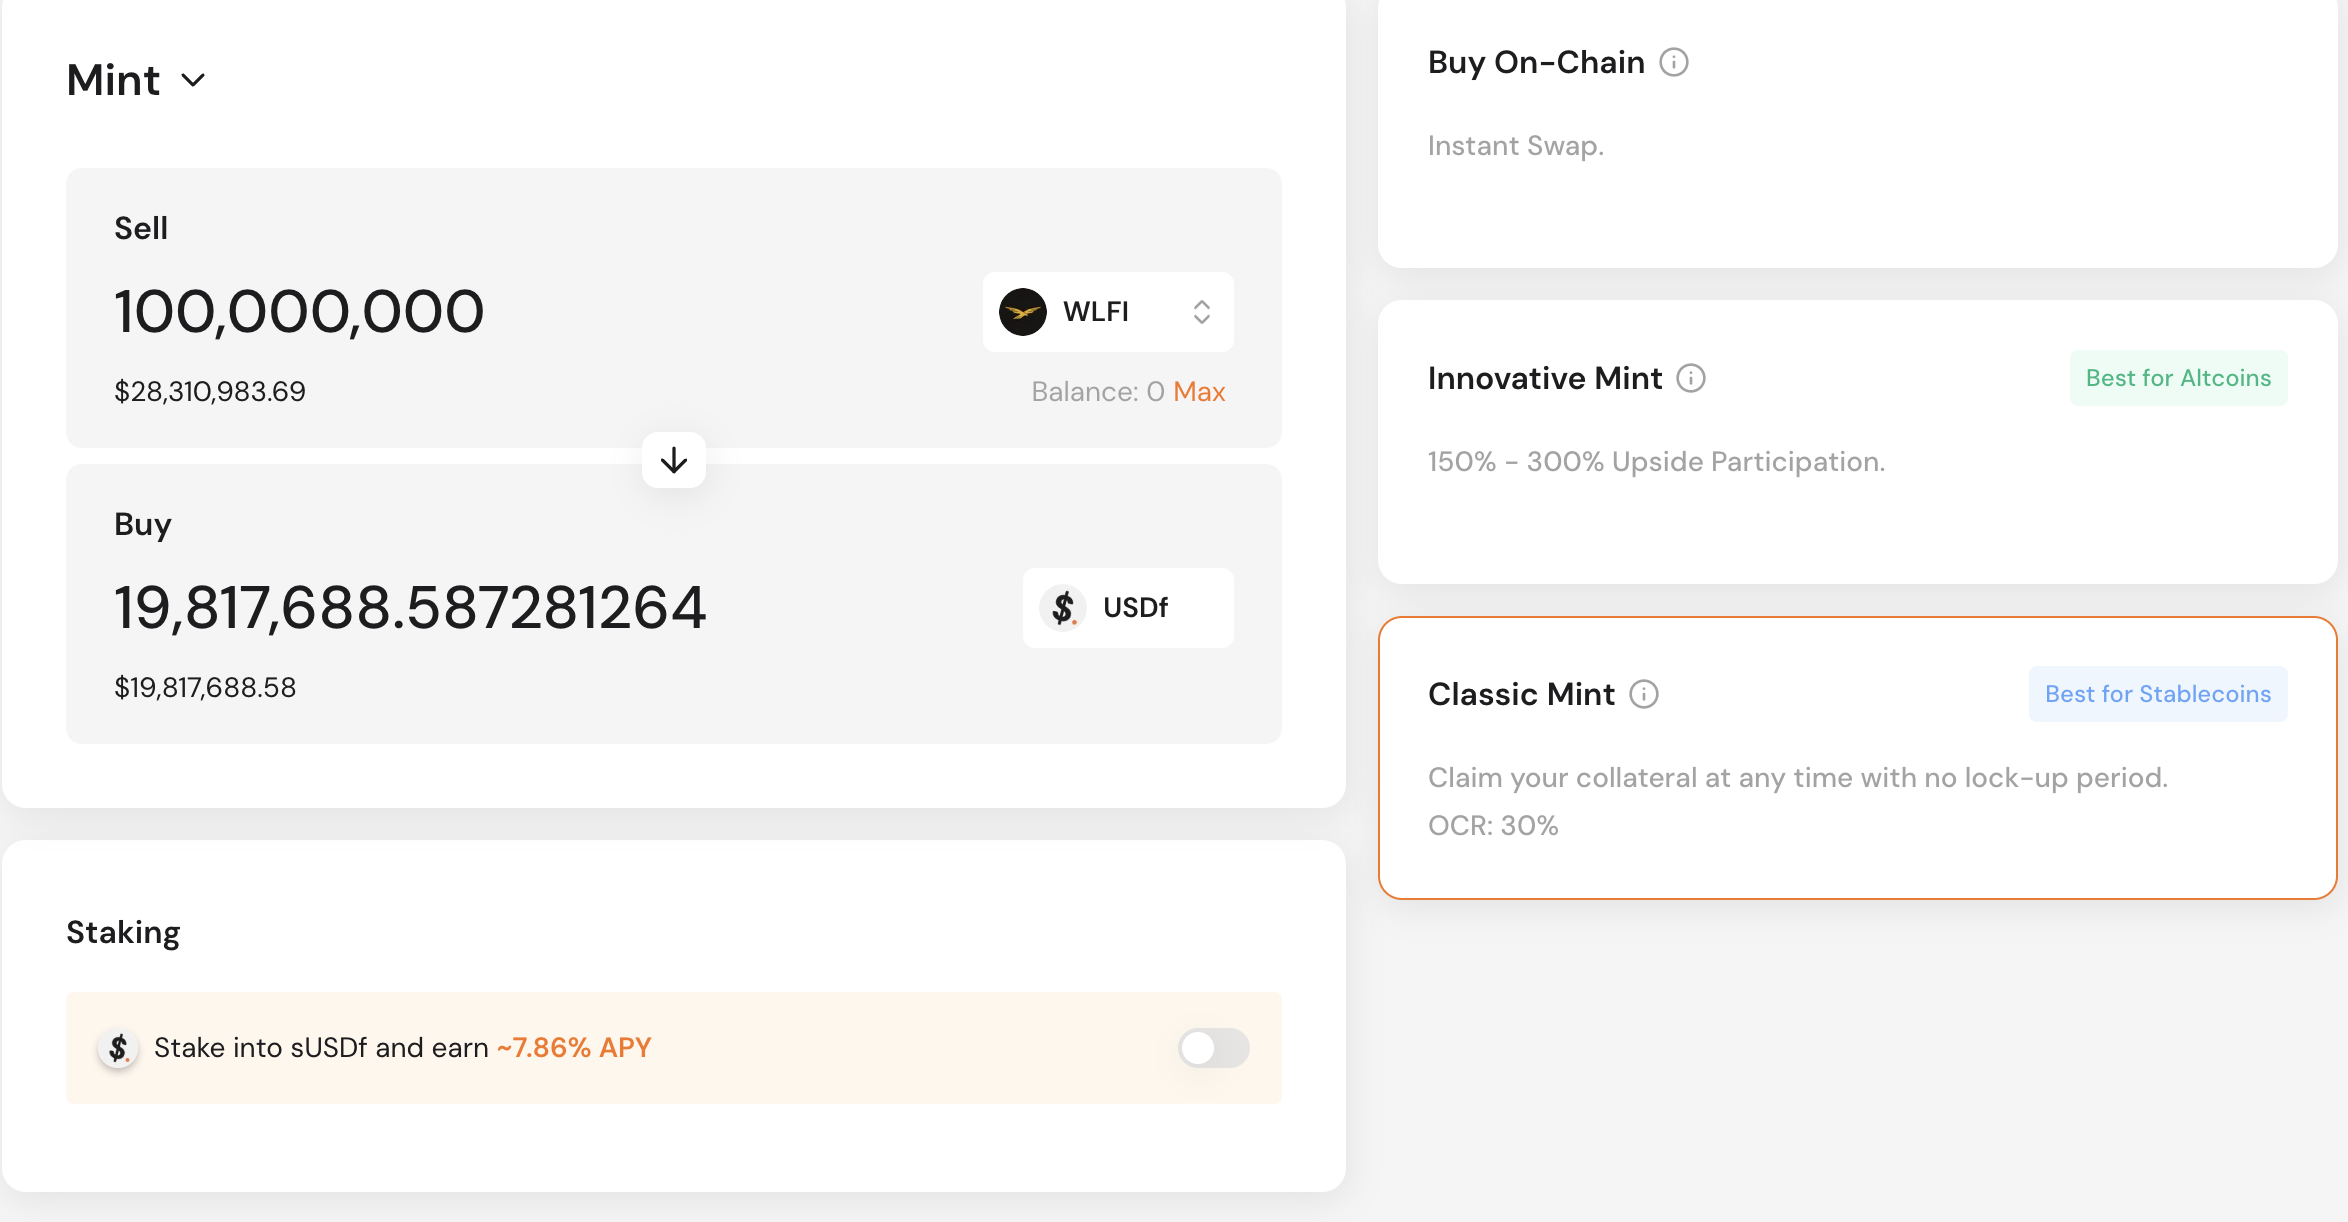Viewport: 2348px width, 1222px height.
Task: Expand the Mint mode dropdown chevron
Action: (193, 80)
